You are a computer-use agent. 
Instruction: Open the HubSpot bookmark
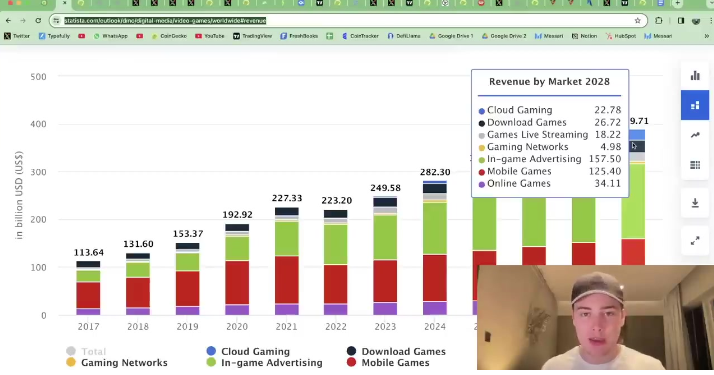(621, 36)
